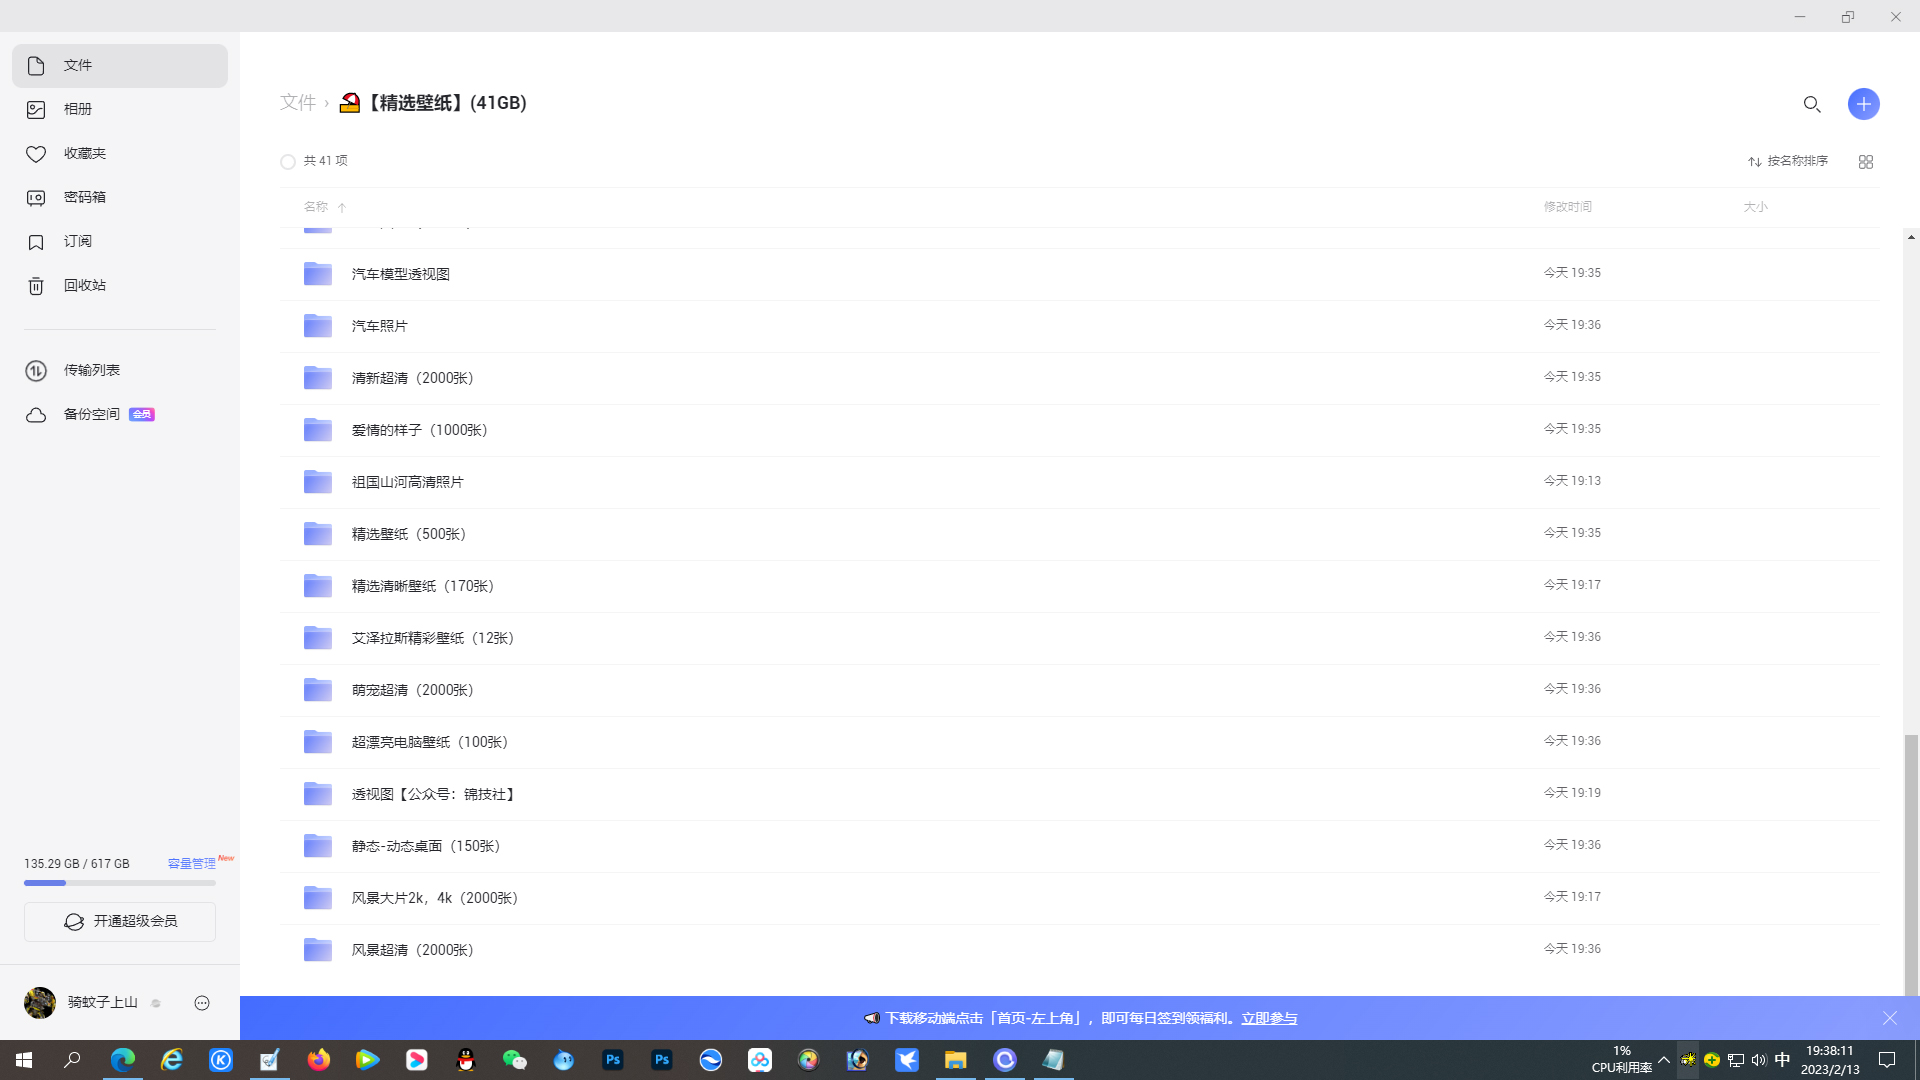
Task: Open Firefox from the taskbar
Action: [319, 1060]
